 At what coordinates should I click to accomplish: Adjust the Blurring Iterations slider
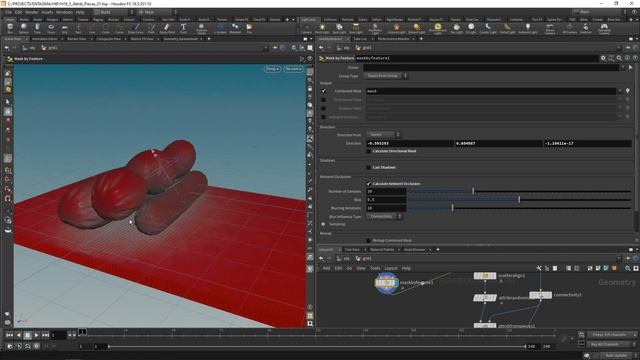pyautogui.click(x=520, y=208)
